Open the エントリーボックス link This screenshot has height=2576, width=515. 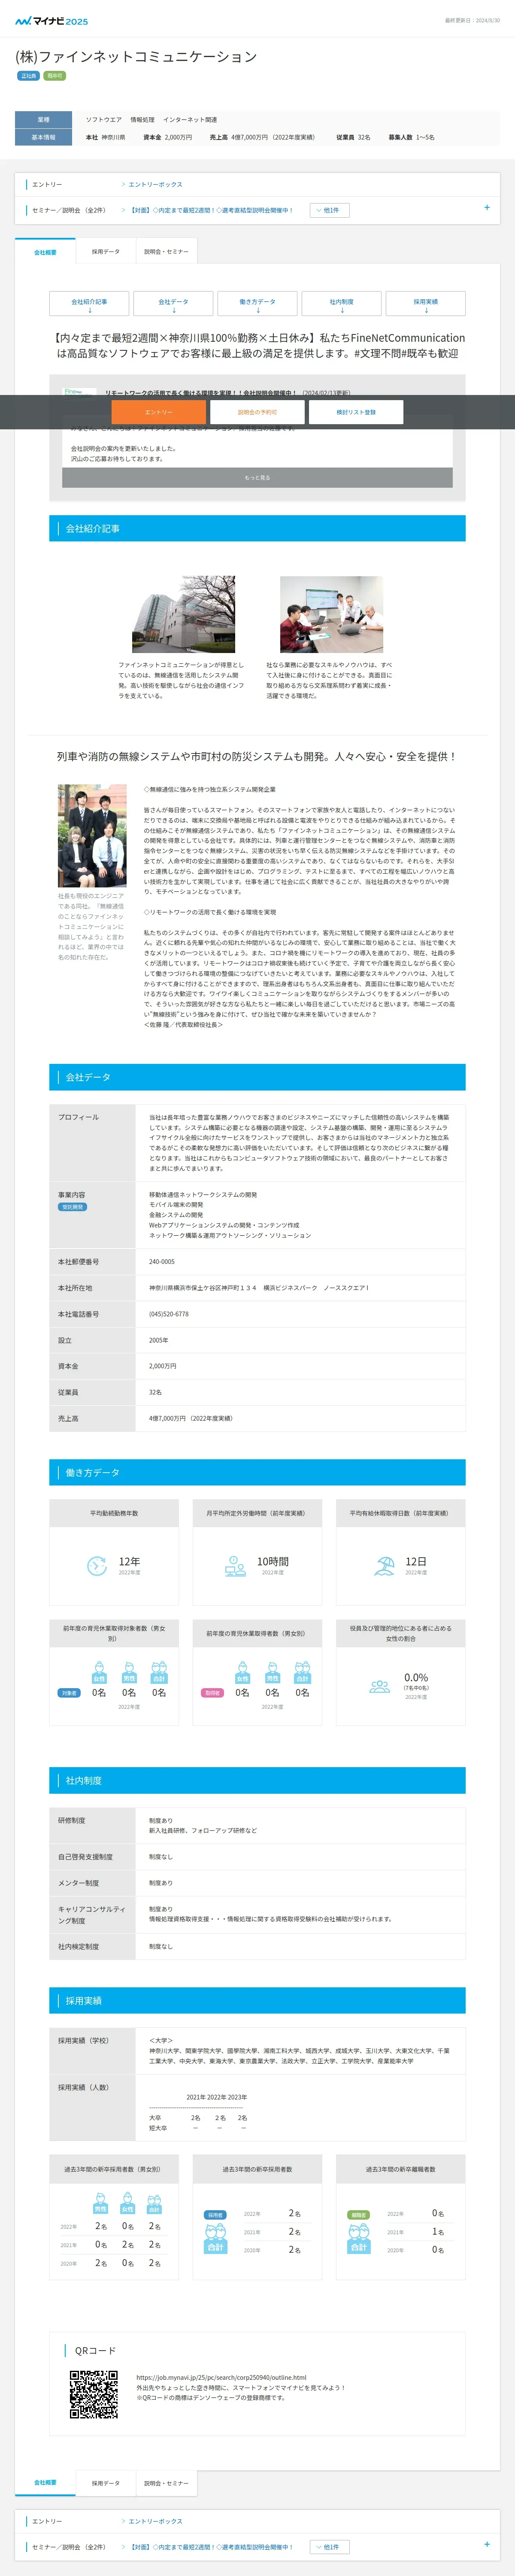pyautogui.click(x=155, y=184)
